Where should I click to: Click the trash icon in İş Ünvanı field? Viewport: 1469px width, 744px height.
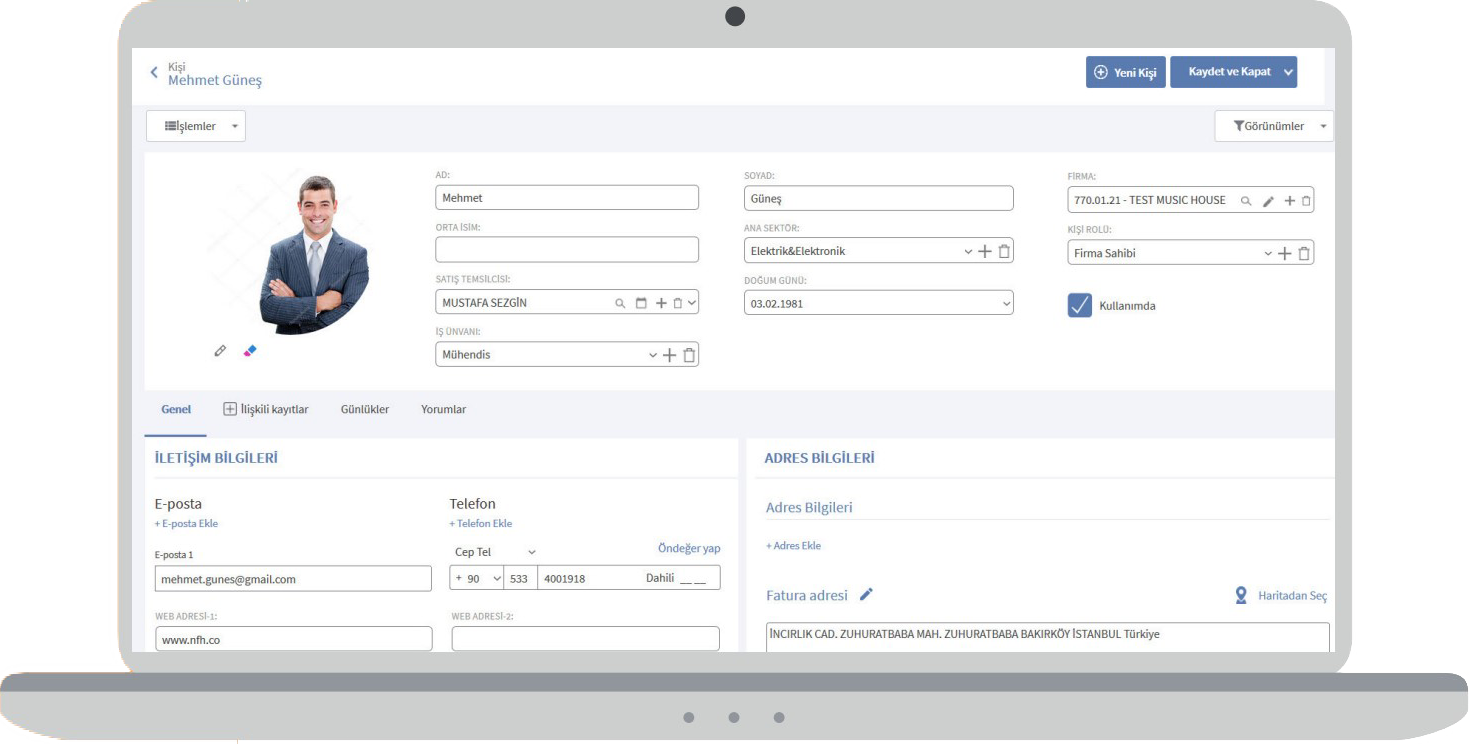pyautogui.click(x=689, y=355)
